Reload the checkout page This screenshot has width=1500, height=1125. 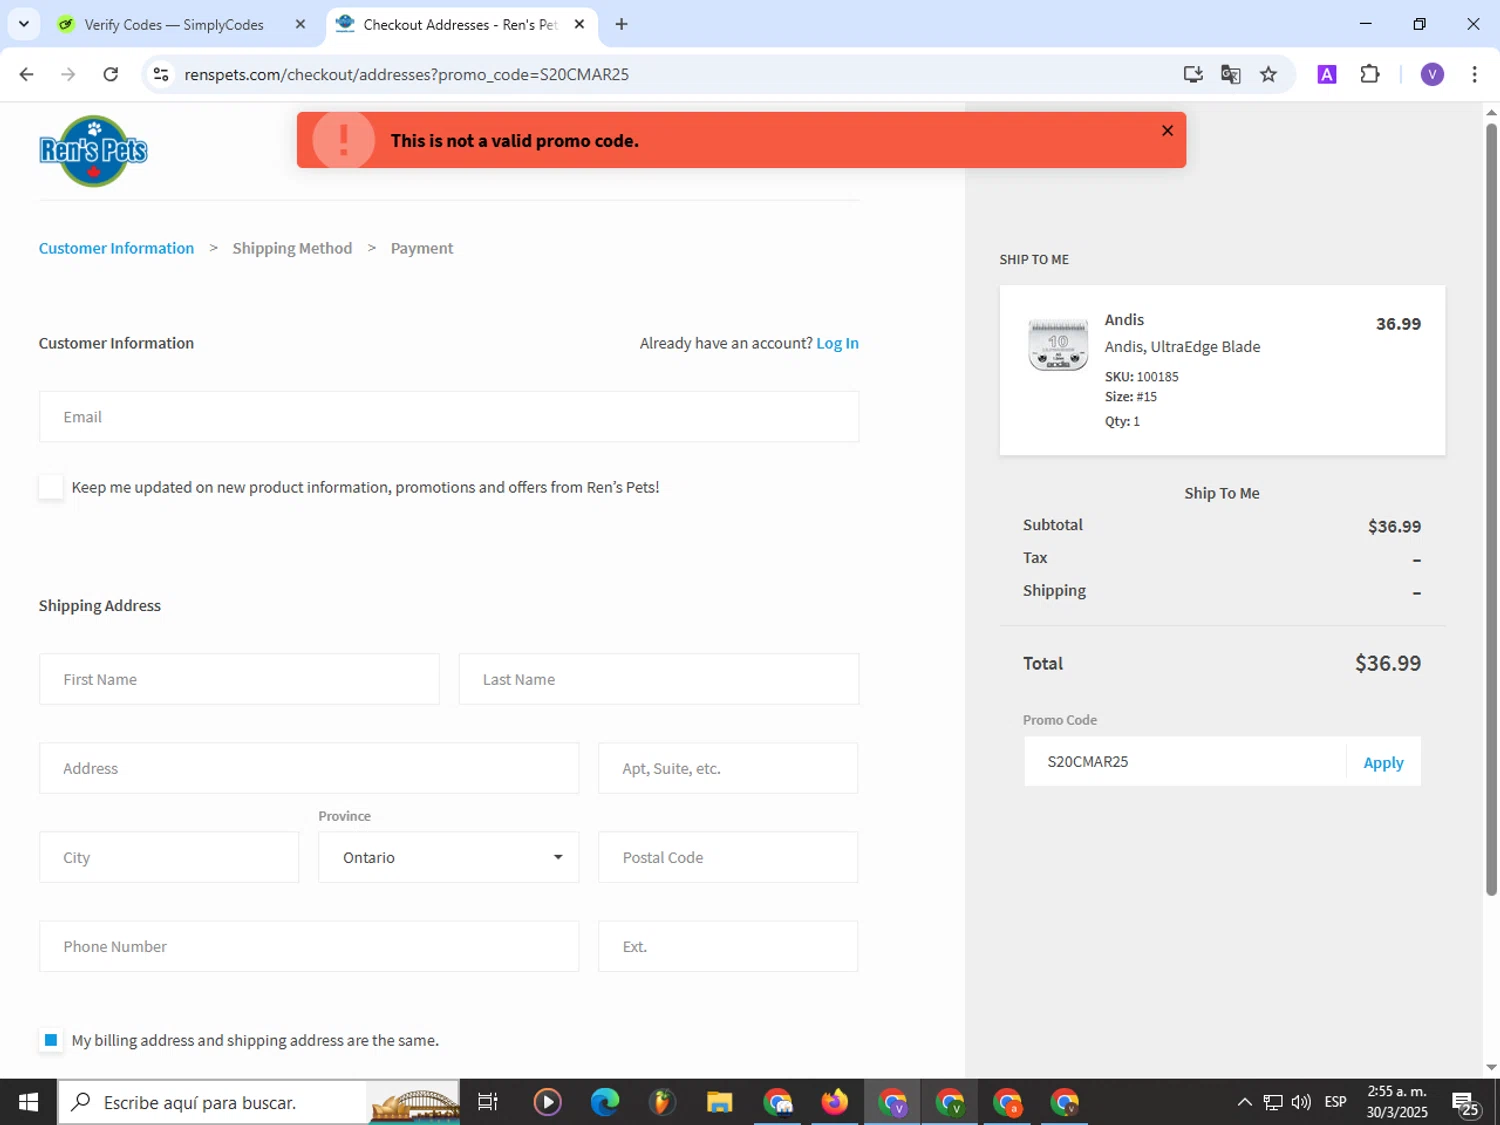click(111, 74)
